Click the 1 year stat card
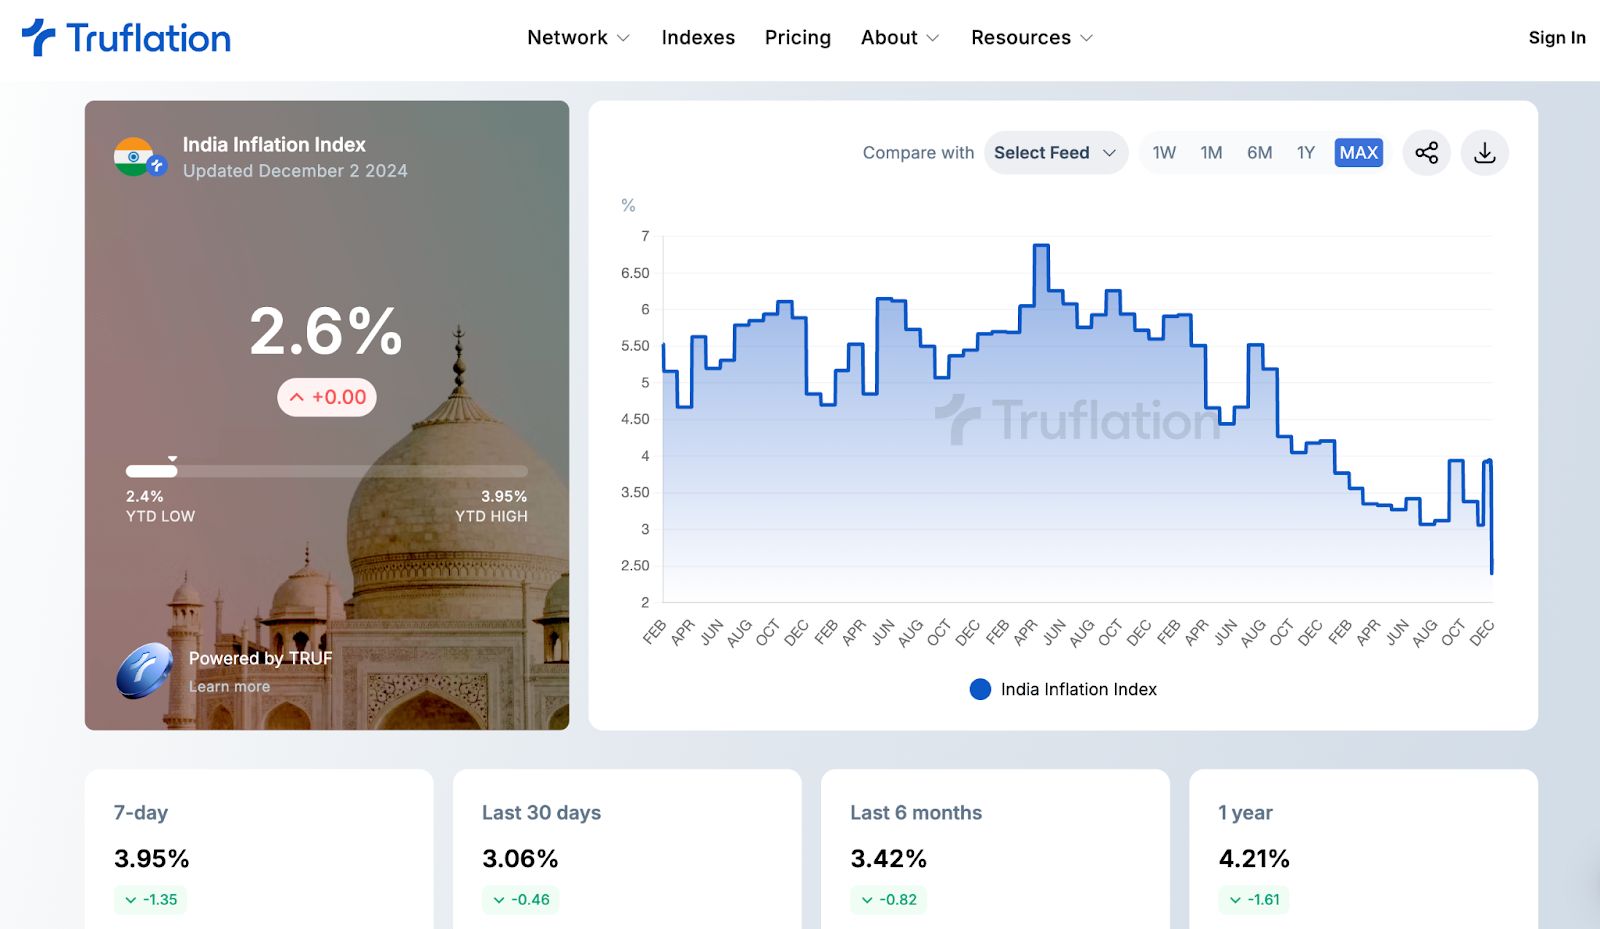Image resolution: width=1600 pixels, height=929 pixels. [x=1362, y=850]
